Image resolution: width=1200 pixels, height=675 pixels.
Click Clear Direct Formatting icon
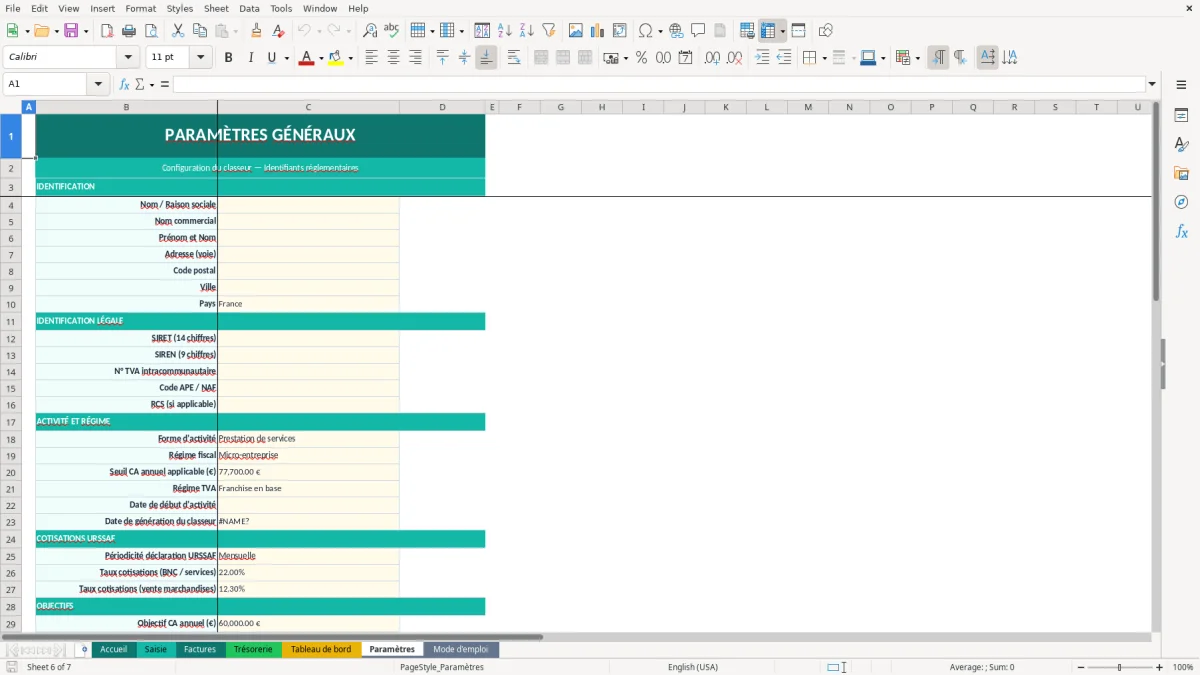(x=279, y=31)
